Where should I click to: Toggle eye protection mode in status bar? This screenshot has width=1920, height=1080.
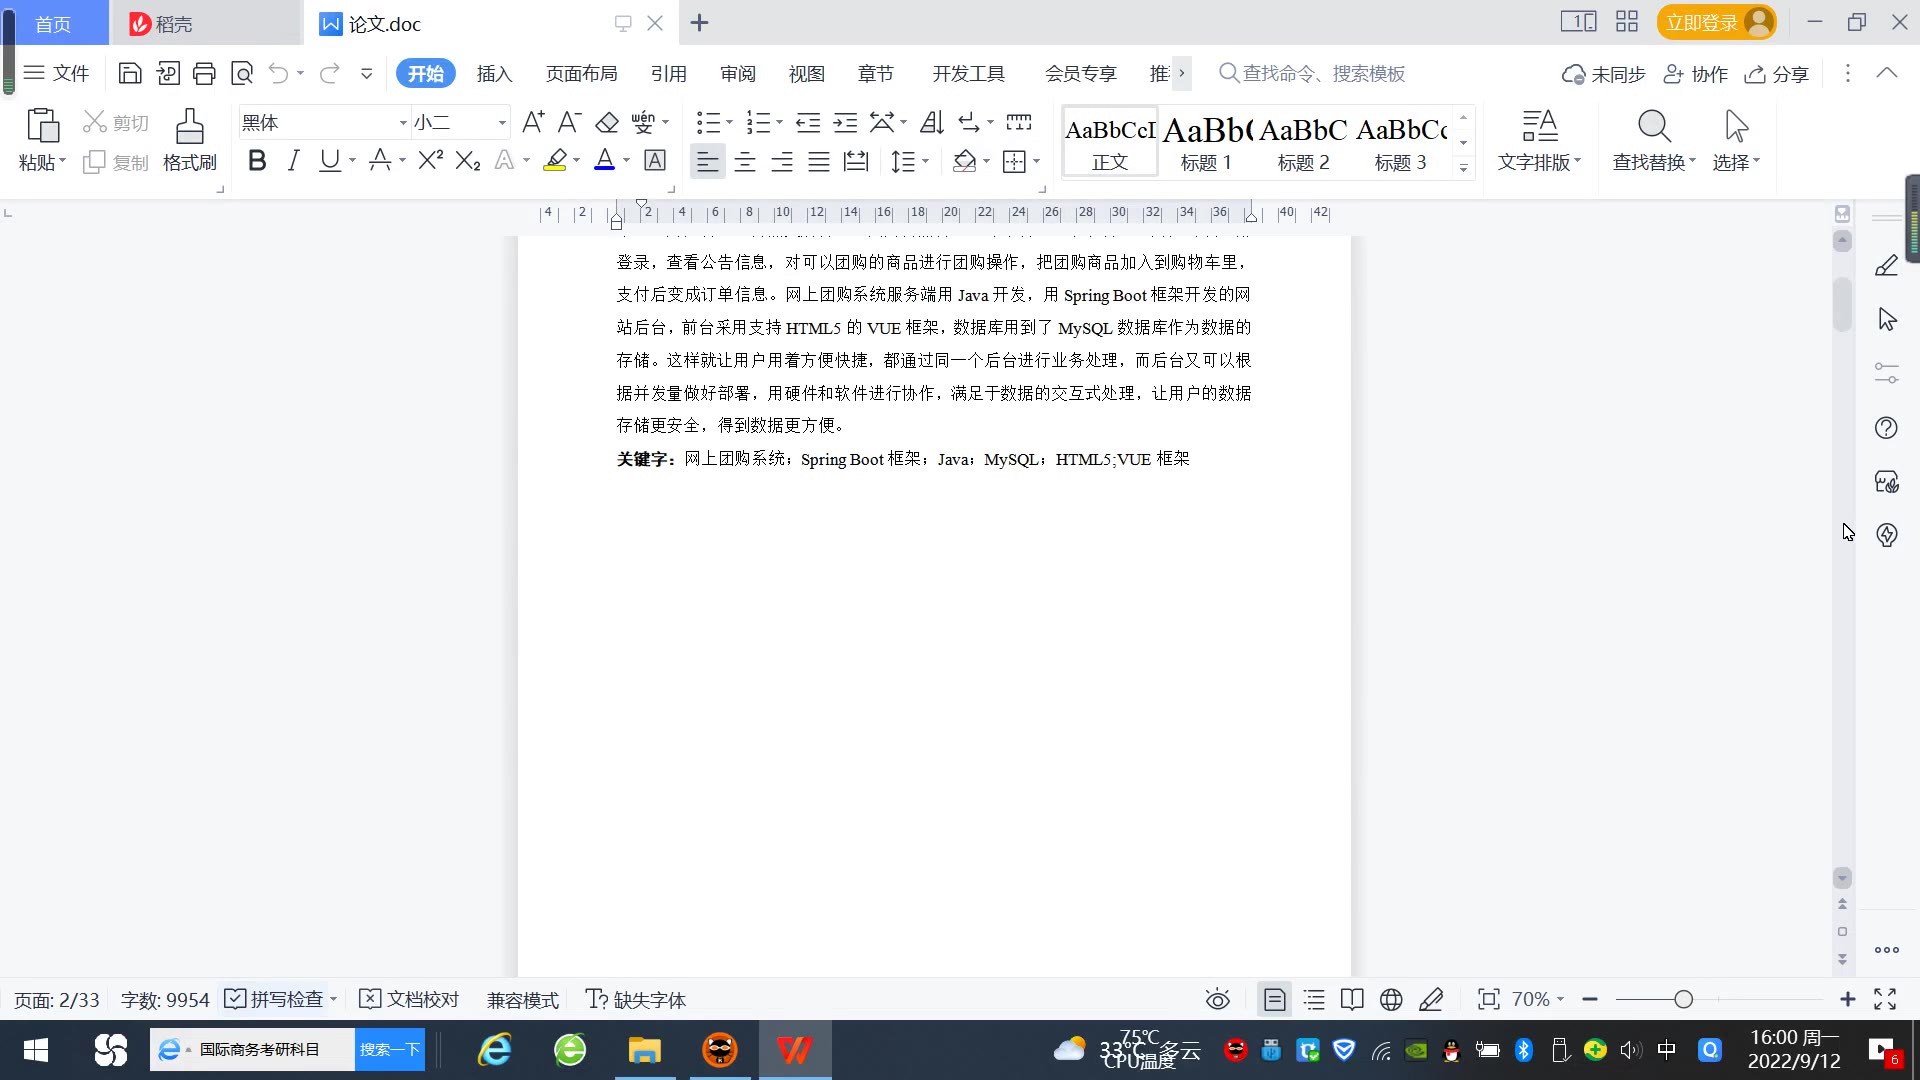pyautogui.click(x=1217, y=1000)
